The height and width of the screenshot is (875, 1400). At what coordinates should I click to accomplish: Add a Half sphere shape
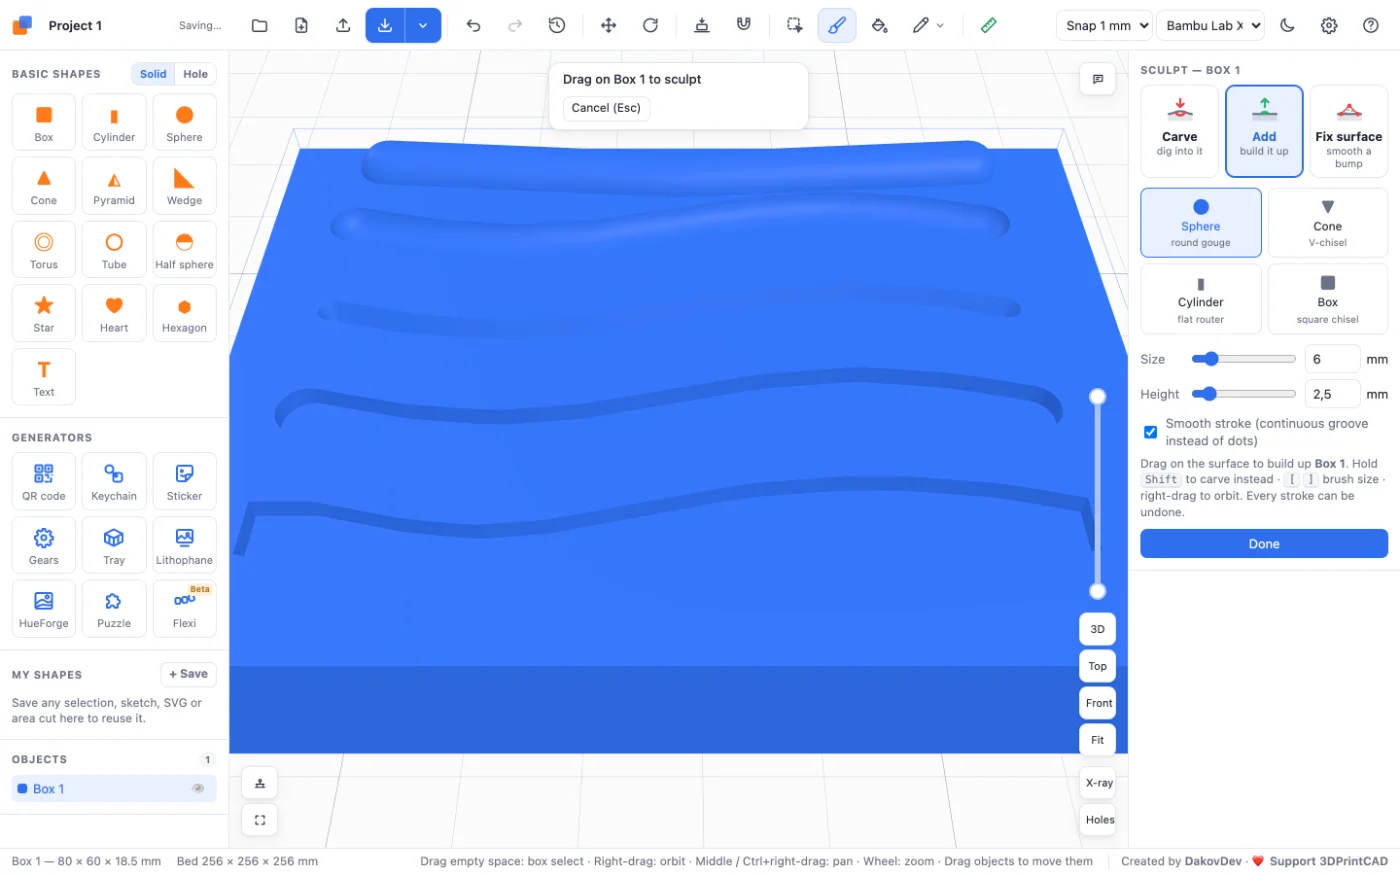184,249
